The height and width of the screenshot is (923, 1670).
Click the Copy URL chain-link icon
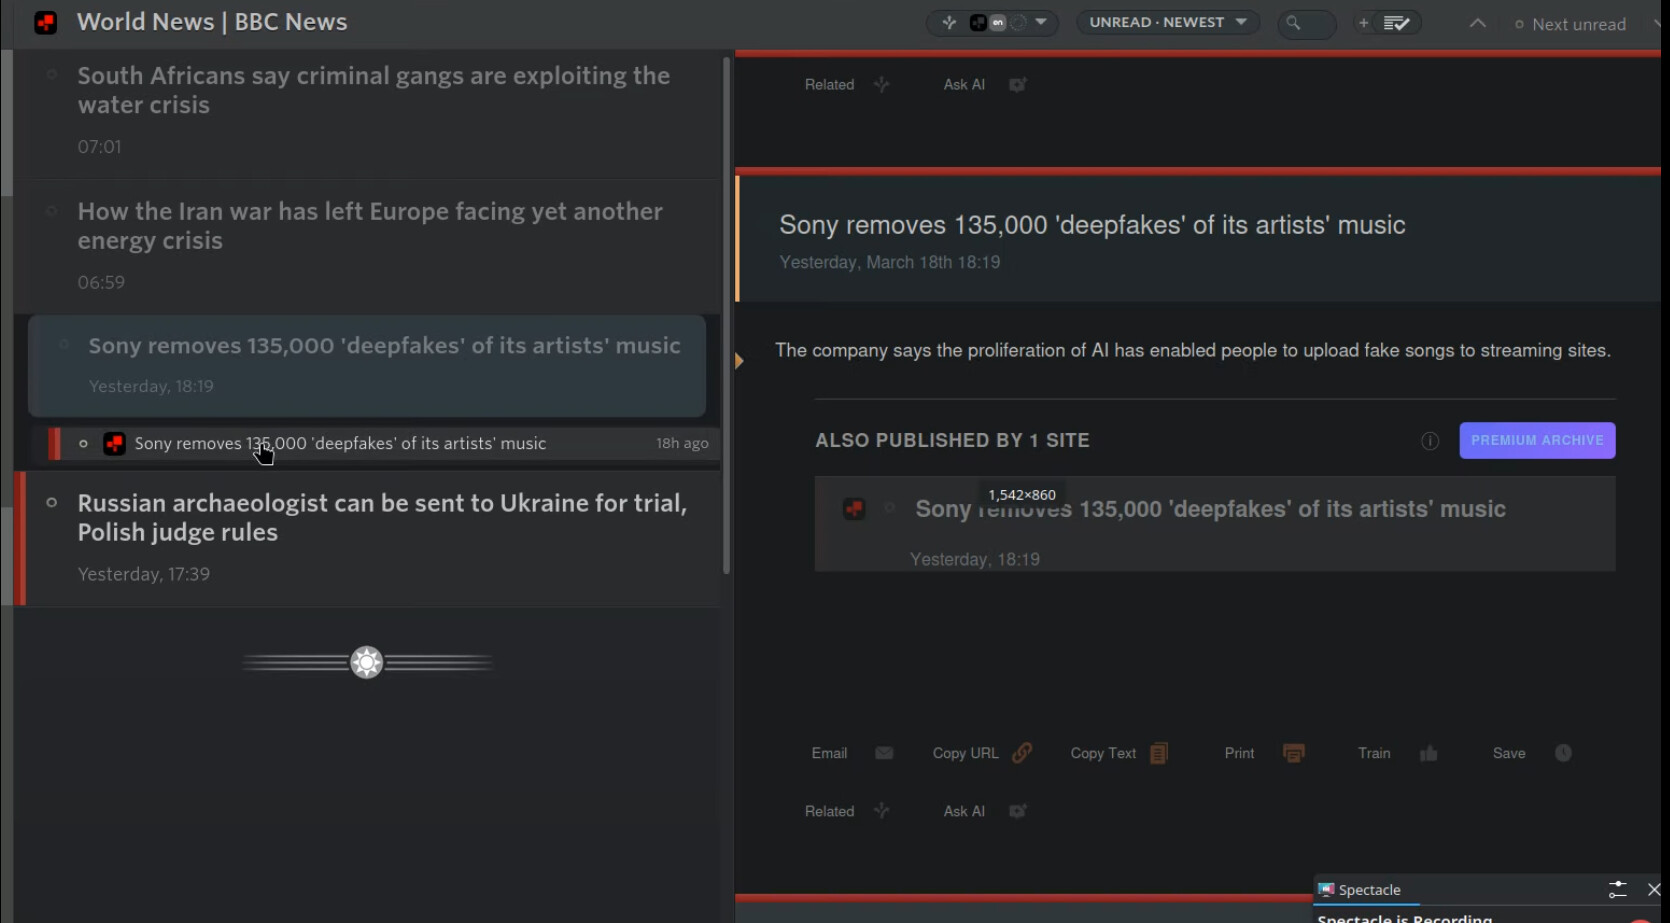coord(1021,753)
